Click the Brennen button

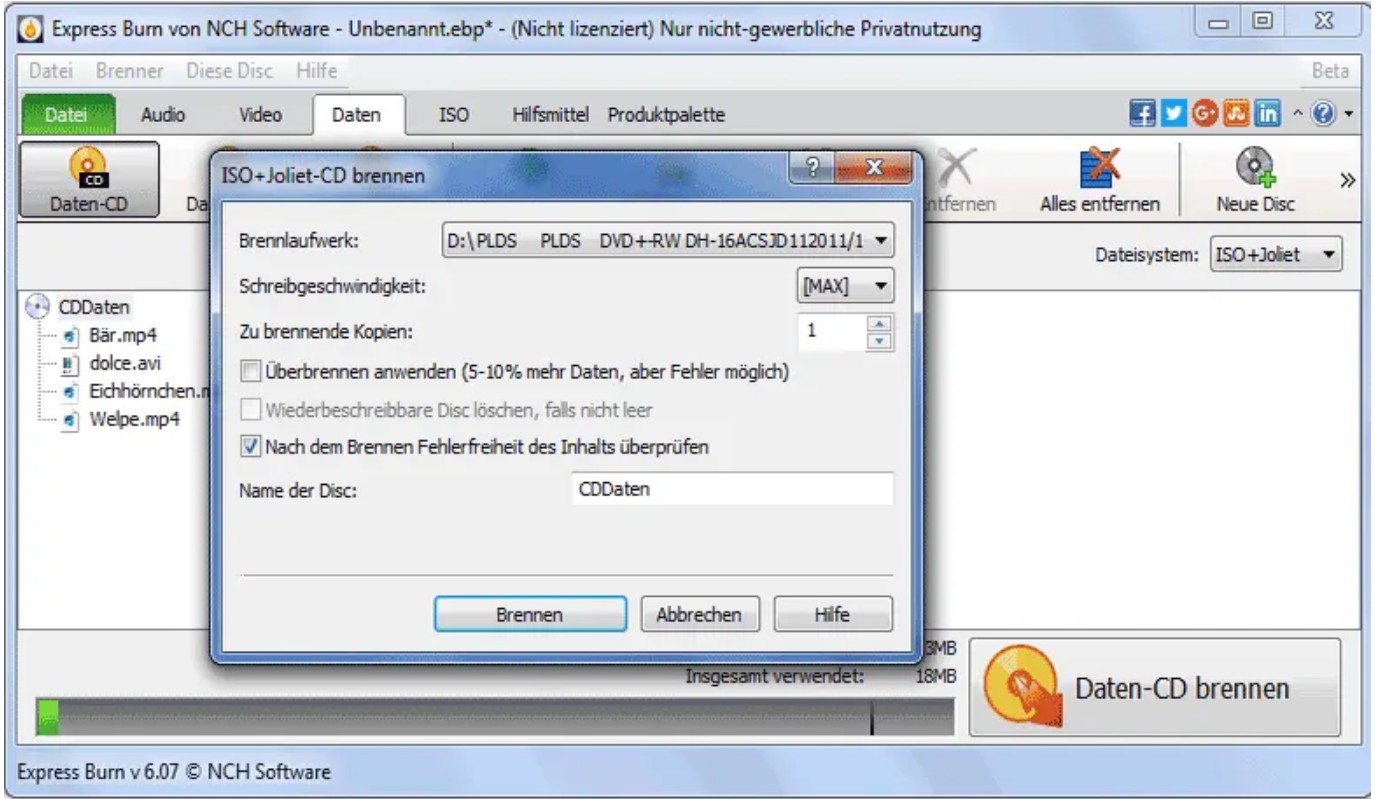tap(530, 614)
